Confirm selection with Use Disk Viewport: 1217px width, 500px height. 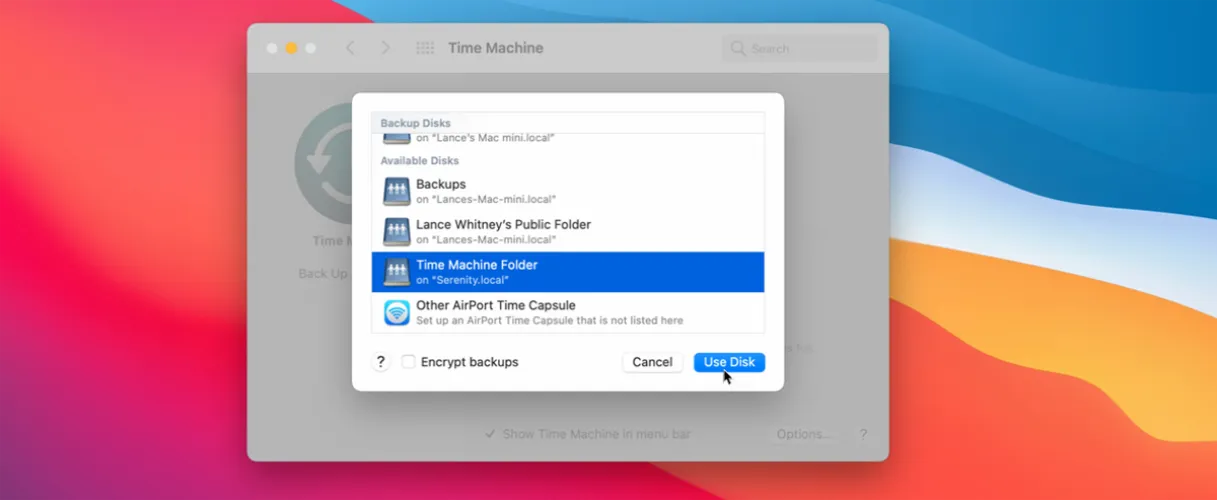[729, 362]
